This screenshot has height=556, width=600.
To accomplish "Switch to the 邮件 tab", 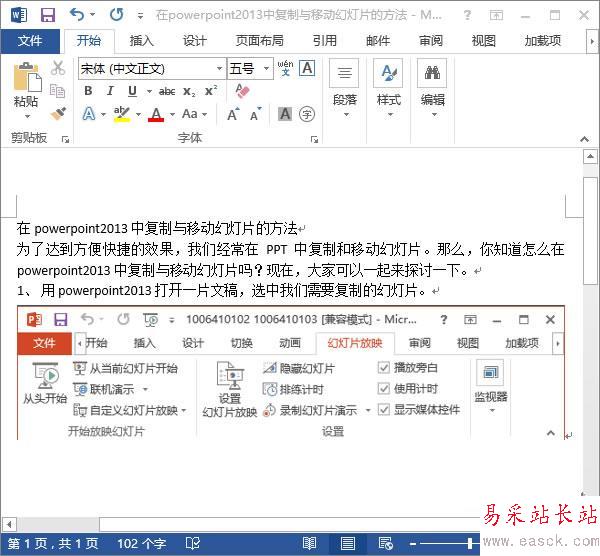I will (x=378, y=41).
